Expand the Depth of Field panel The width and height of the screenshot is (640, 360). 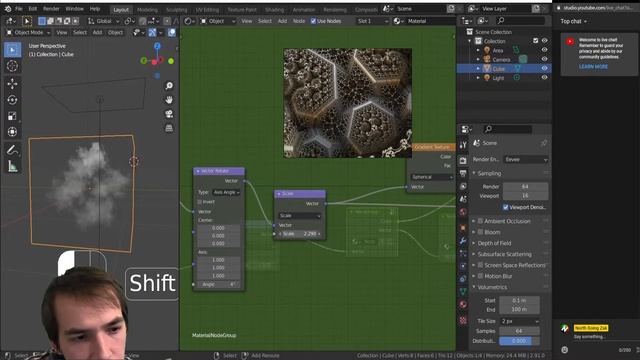[x=494, y=243]
